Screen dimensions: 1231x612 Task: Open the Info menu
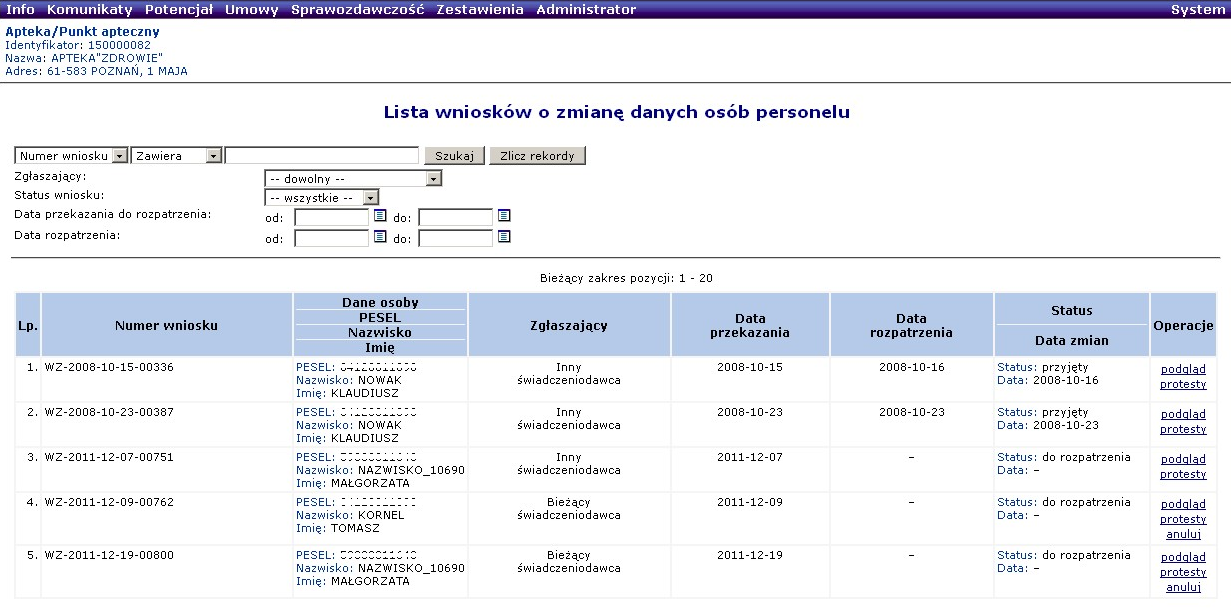(20, 9)
